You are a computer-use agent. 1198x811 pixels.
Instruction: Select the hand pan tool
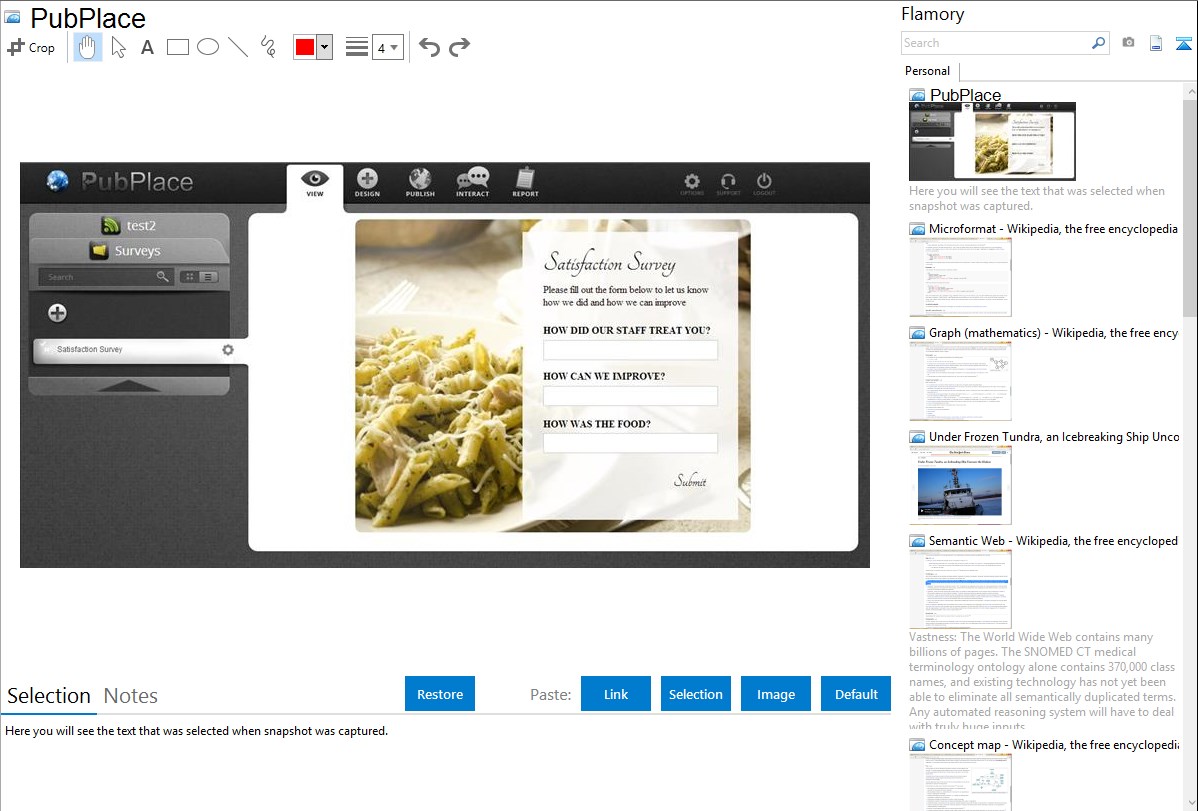tap(87, 47)
